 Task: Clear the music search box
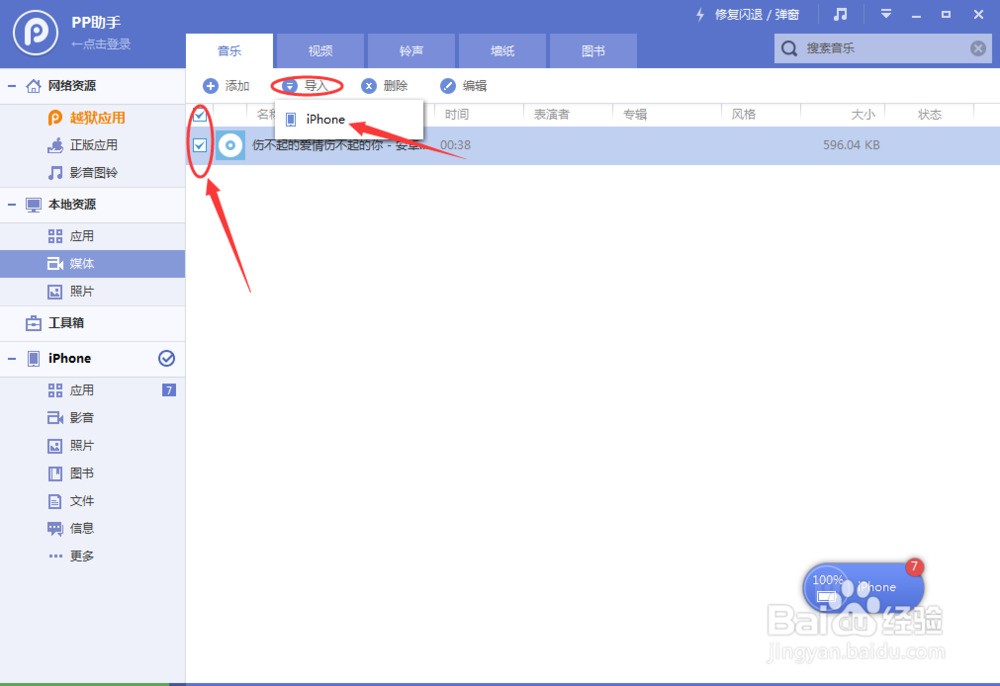(x=978, y=48)
